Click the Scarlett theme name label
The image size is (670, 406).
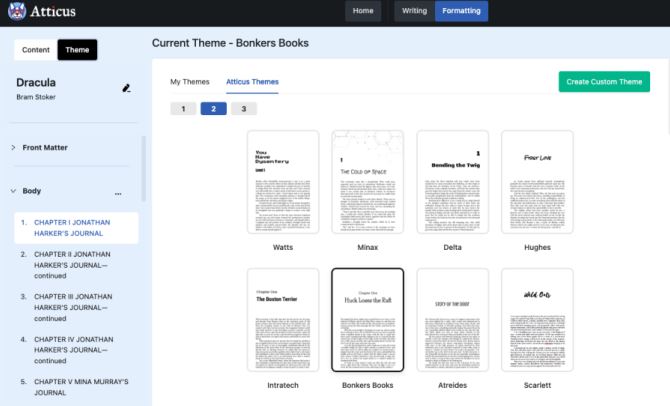click(x=537, y=385)
